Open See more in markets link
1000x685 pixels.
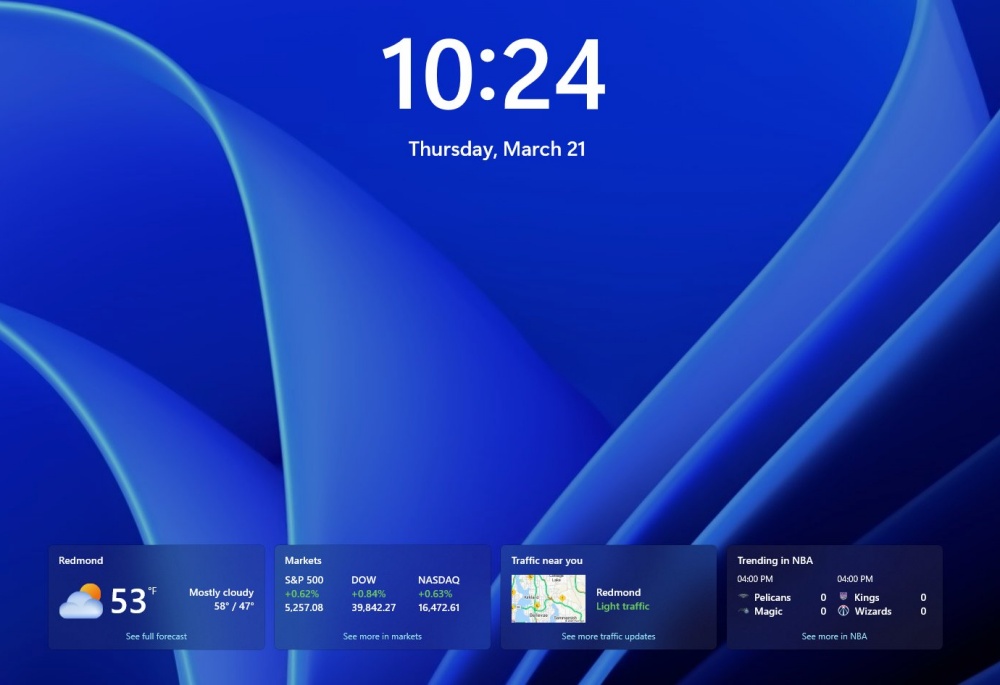(382, 636)
